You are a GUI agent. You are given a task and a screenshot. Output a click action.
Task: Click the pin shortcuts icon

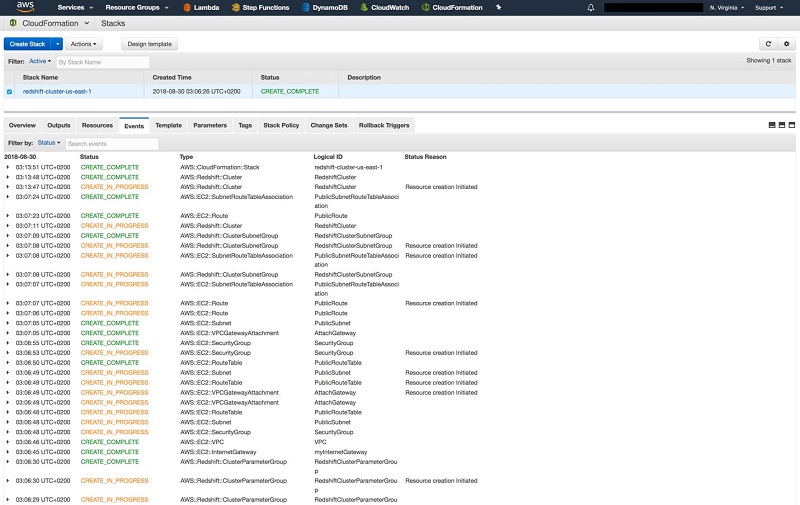pyautogui.click(x=498, y=8)
